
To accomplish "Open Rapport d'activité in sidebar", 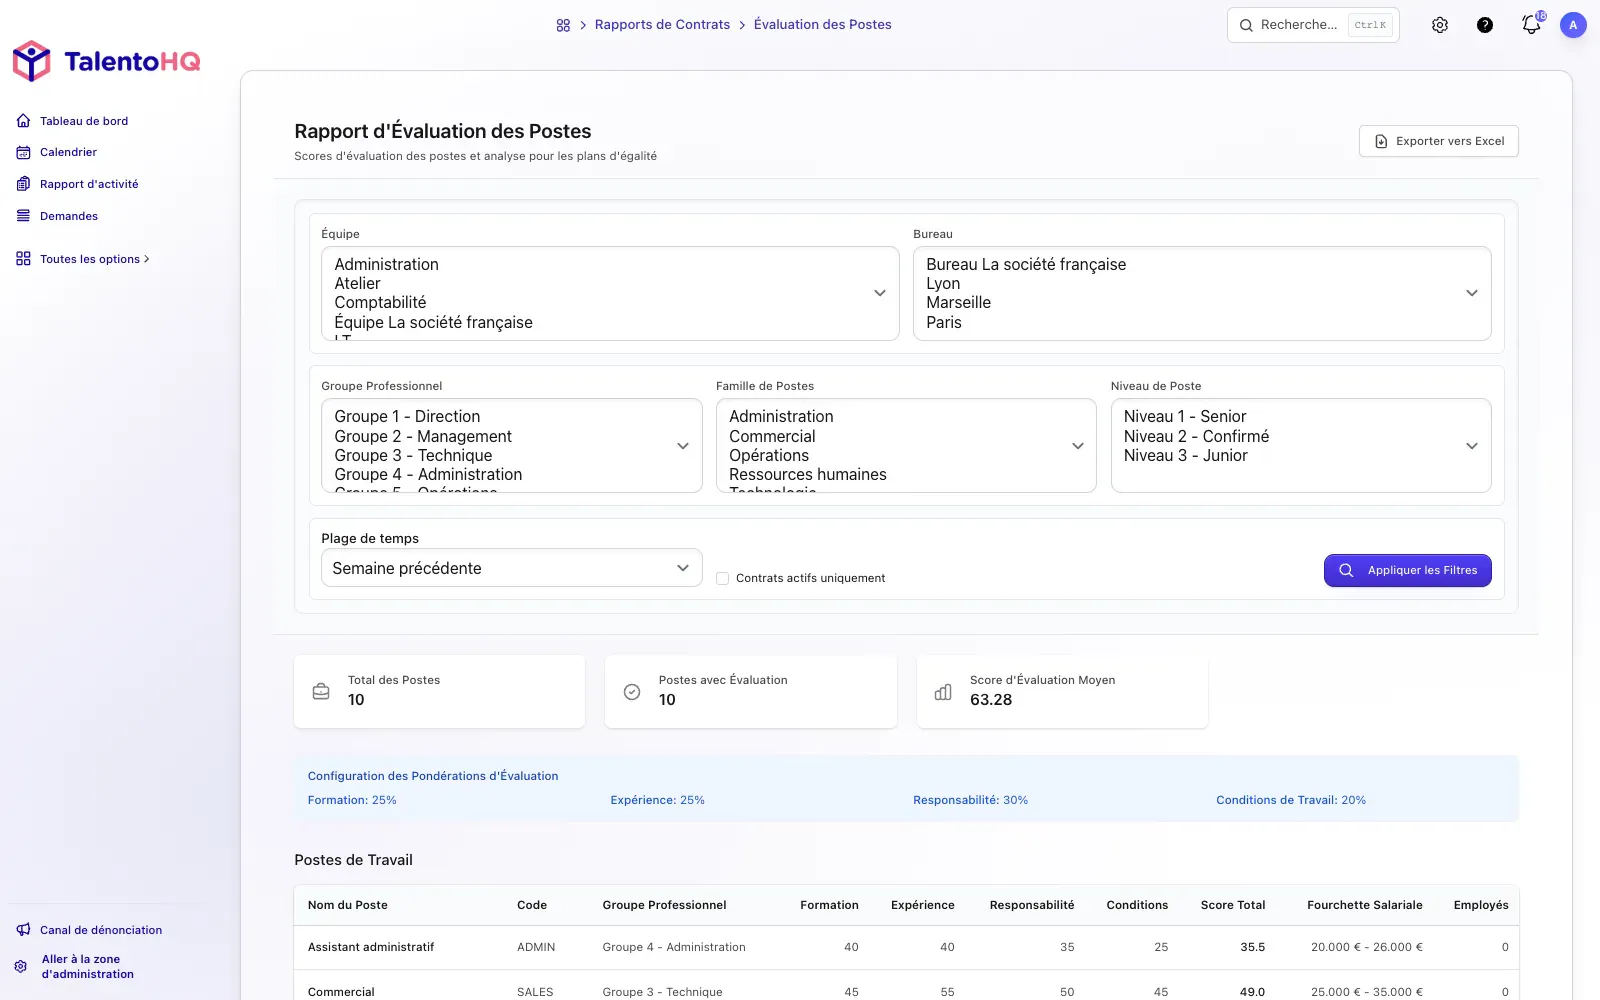I will click(x=89, y=184).
